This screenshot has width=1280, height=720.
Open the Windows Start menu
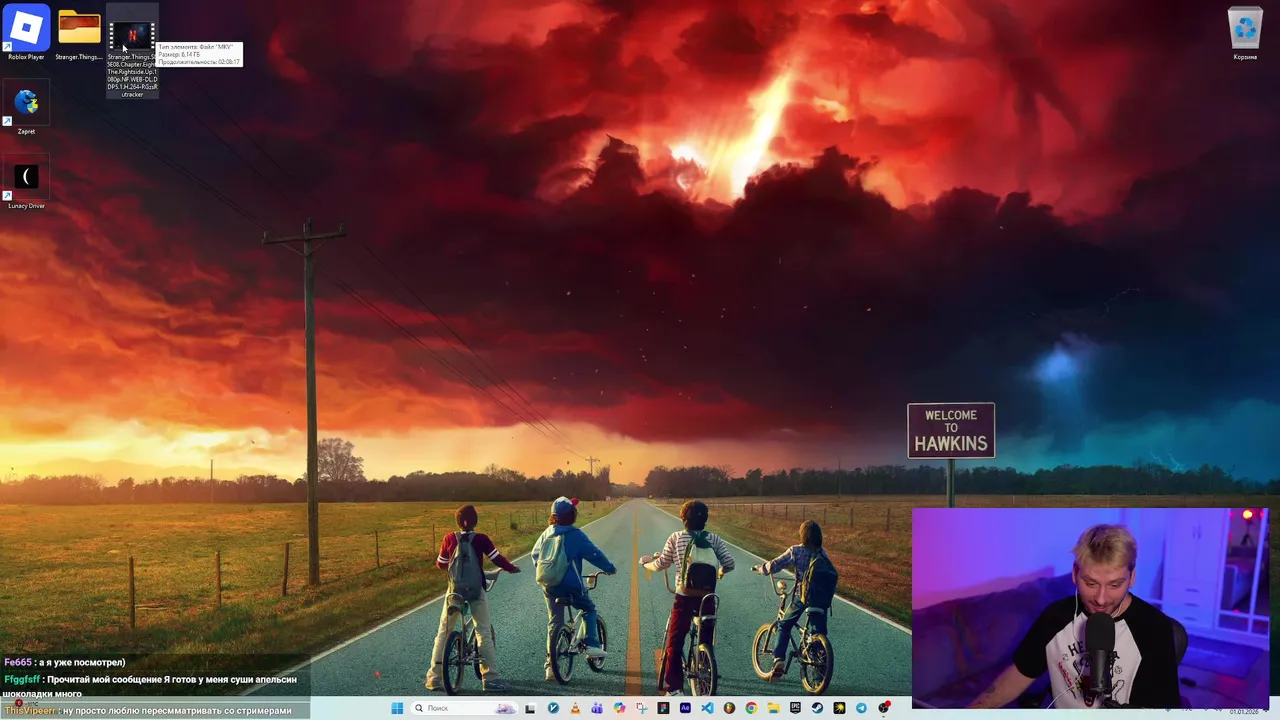pyautogui.click(x=397, y=708)
